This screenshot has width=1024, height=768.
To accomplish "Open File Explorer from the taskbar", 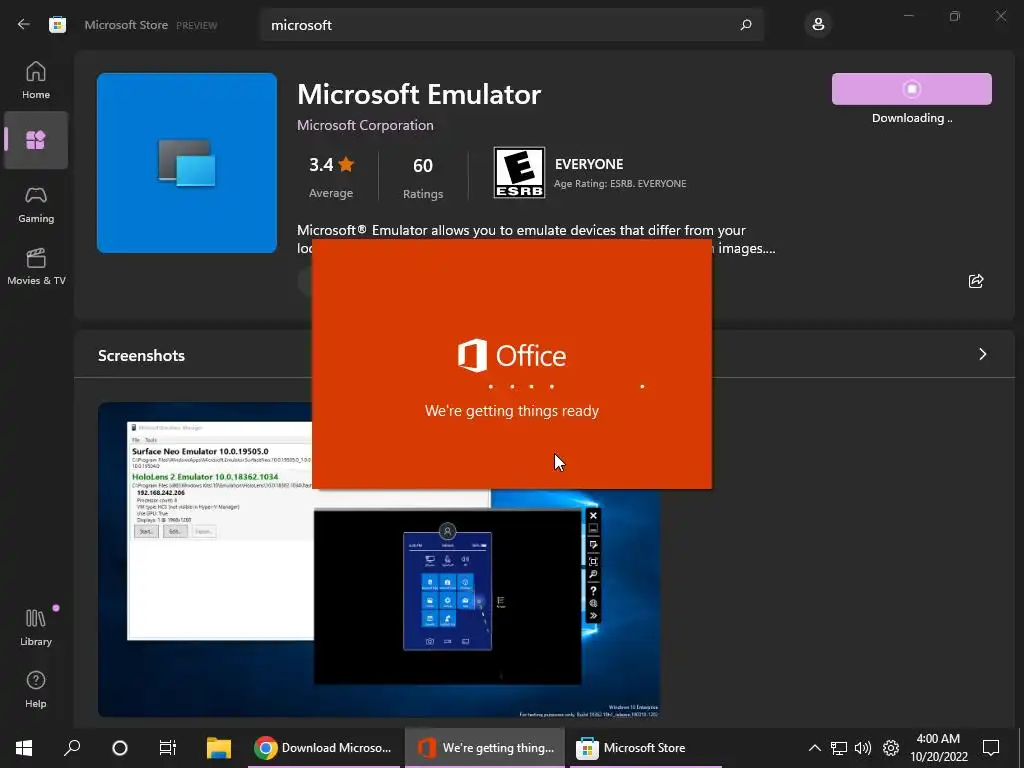I will (219, 748).
